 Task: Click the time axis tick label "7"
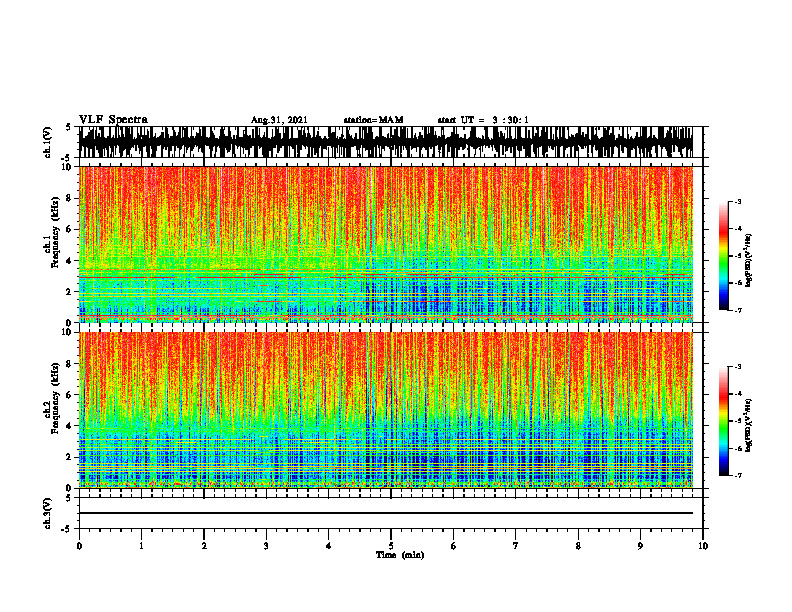coord(516,546)
